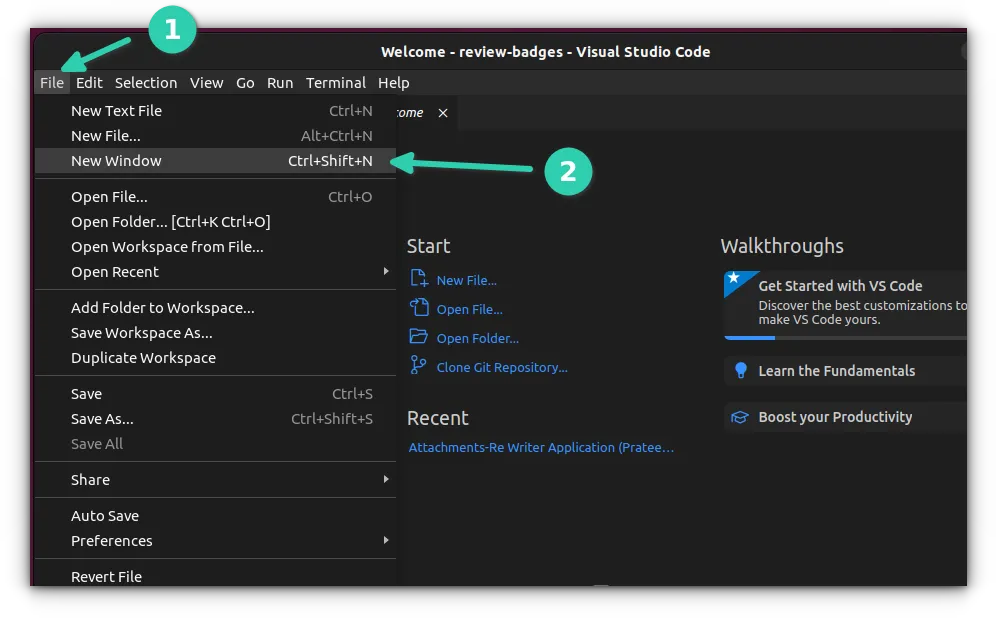Enable Auto Save from the File menu
Image resolution: width=997 pixels, height=618 pixels.
[105, 515]
